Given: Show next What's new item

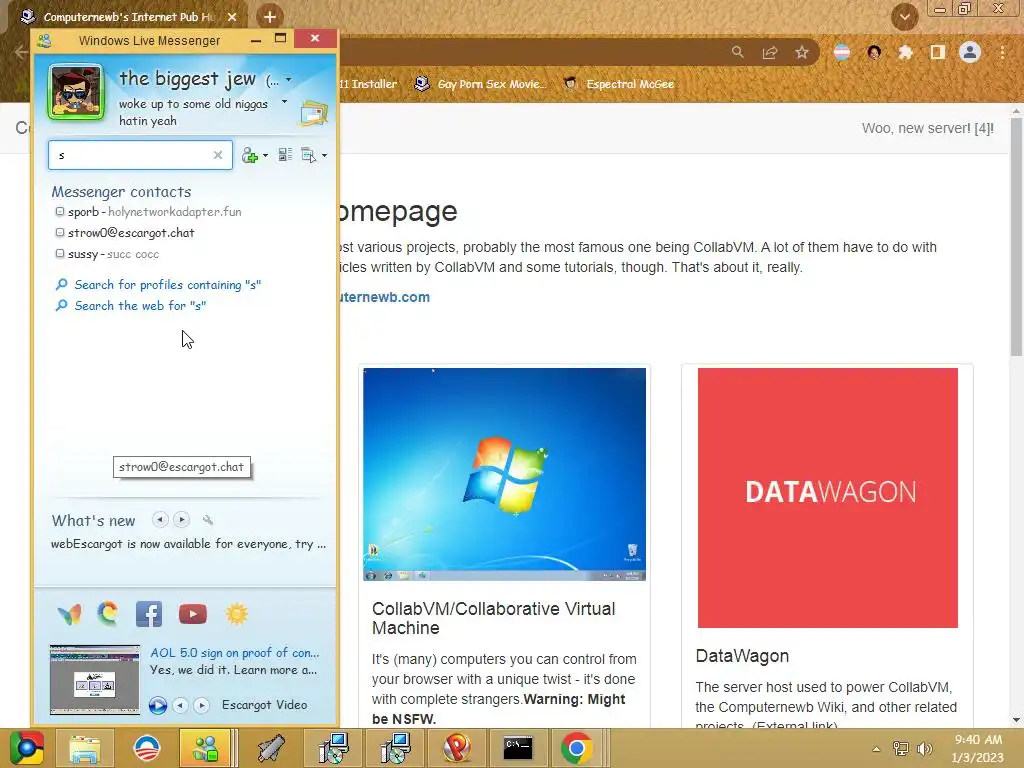Looking at the screenshot, I should pyautogui.click(x=182, y=520).
